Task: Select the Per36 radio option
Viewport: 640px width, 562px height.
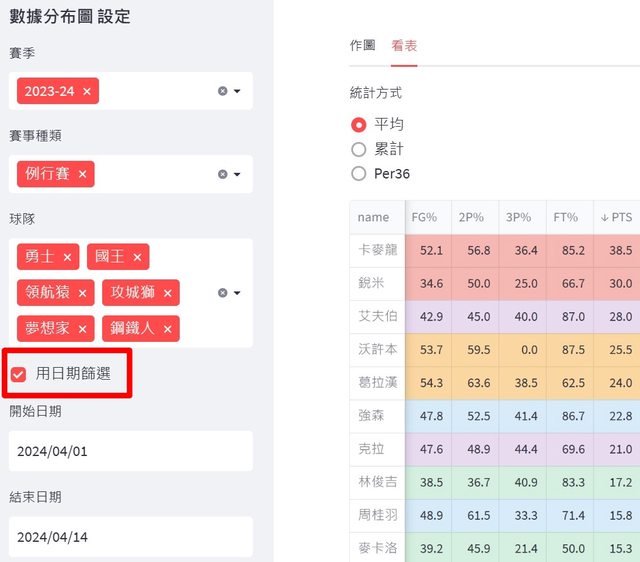Action: point(359,173)
